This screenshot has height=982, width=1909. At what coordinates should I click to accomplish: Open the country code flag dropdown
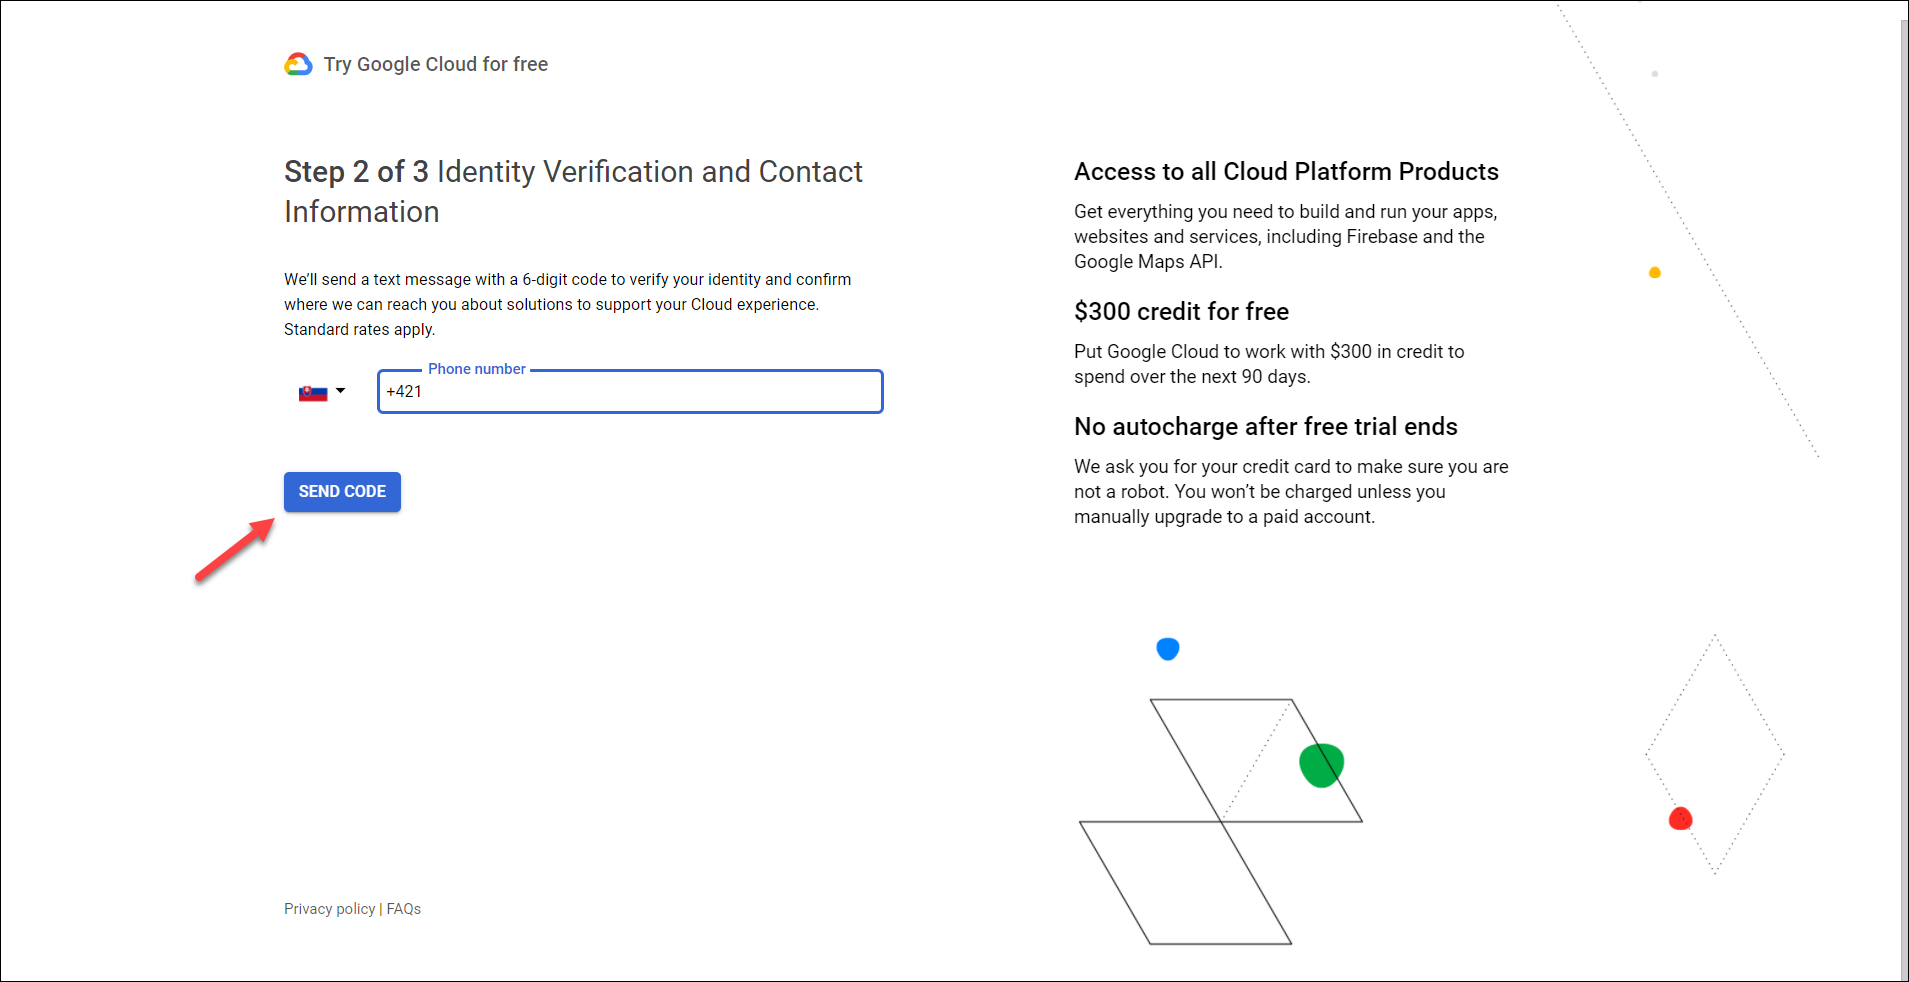(x=322, y=392)
